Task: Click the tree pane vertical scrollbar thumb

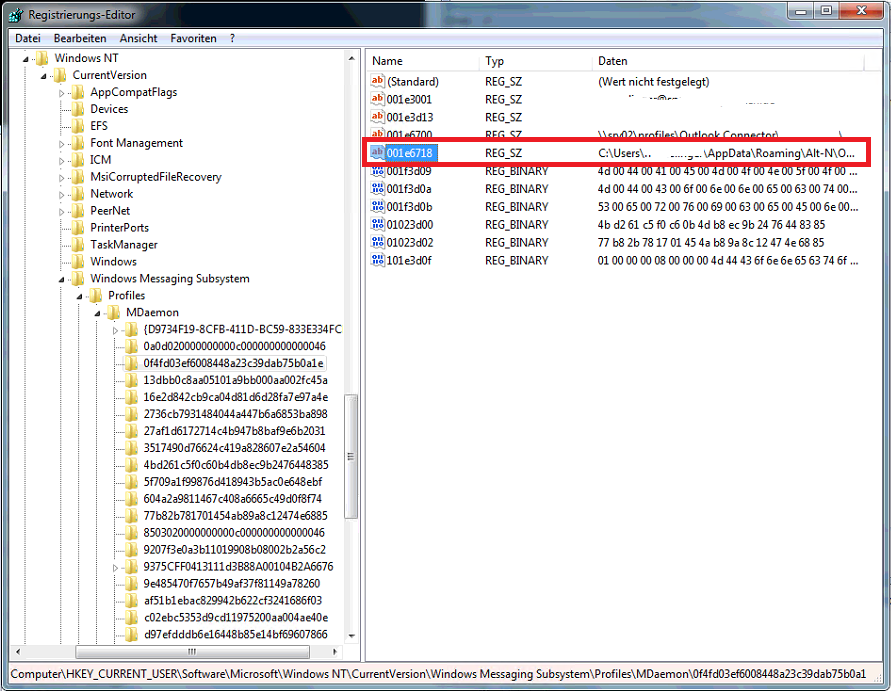Action: (351, 456)
